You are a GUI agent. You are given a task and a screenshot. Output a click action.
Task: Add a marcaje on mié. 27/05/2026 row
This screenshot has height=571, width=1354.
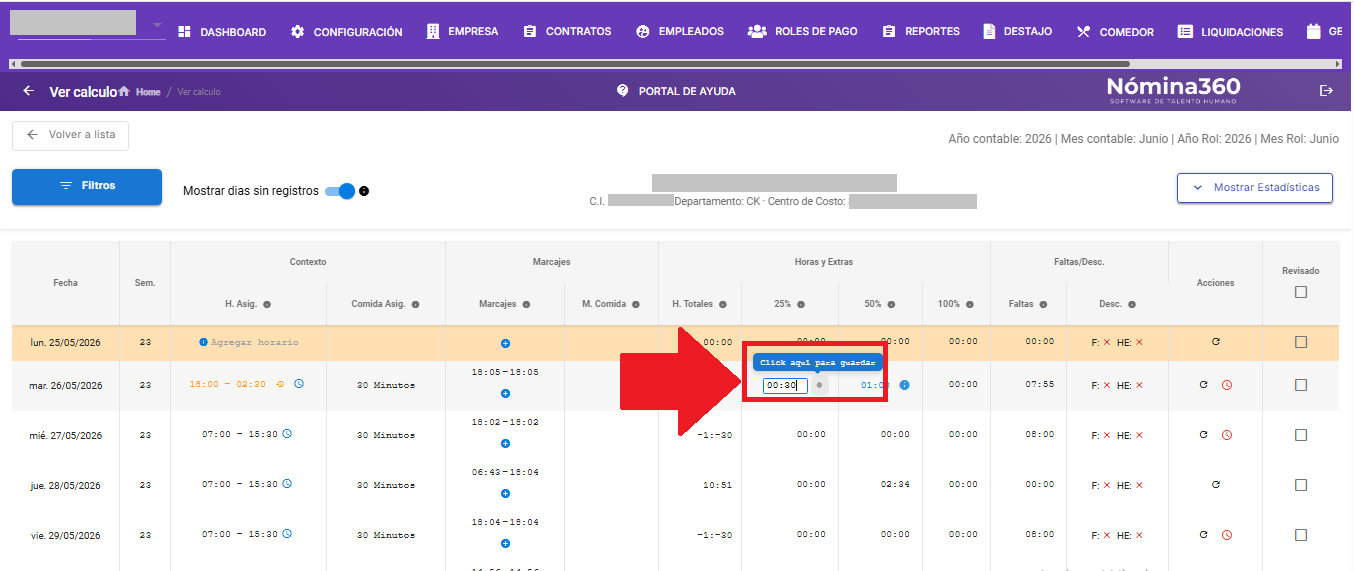point(505,444)
